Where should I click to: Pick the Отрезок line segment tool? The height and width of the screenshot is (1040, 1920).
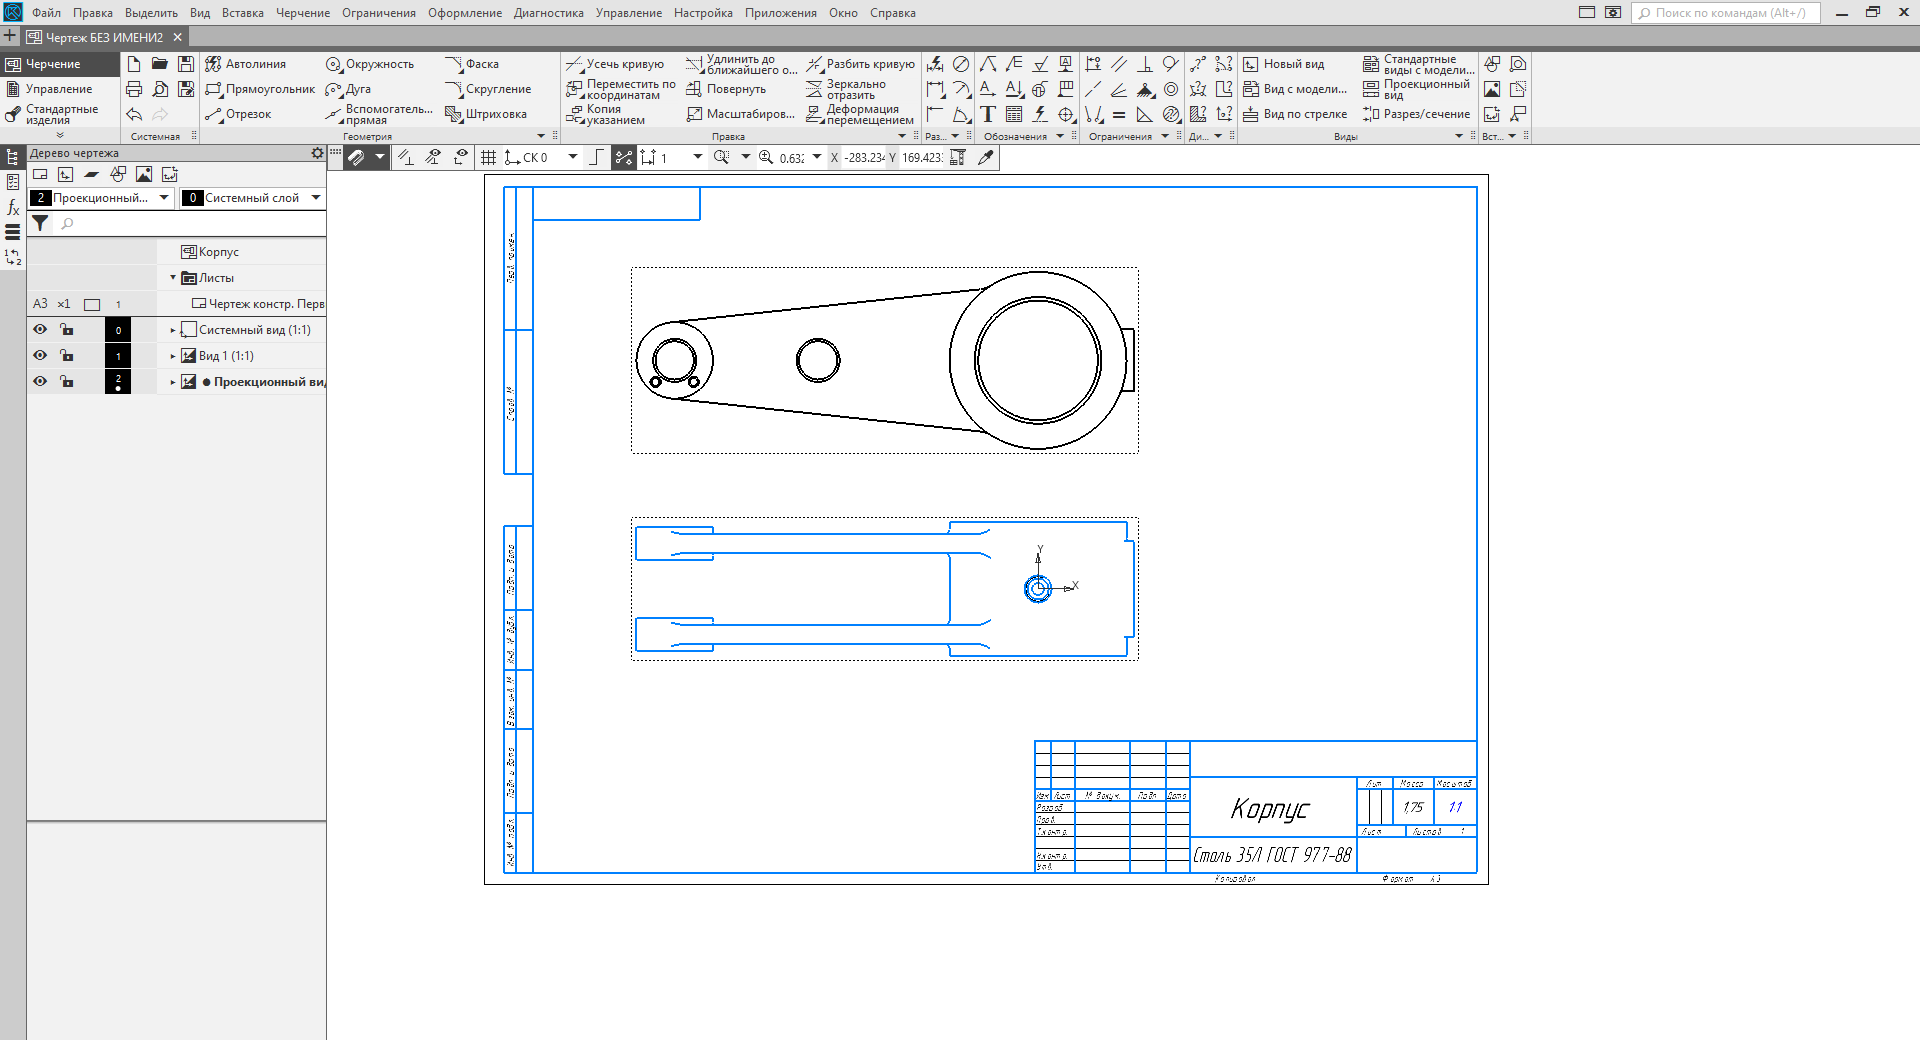click(238, 114)
